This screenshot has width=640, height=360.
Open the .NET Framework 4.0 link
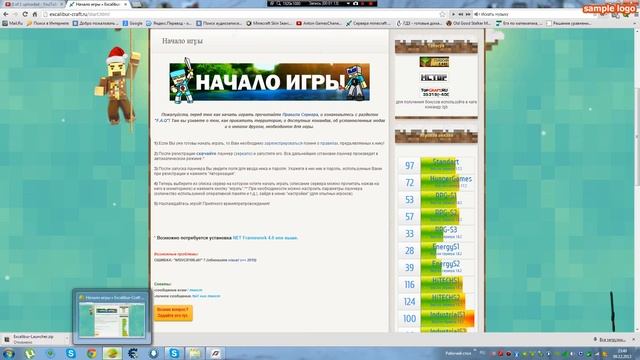point(265,238)
